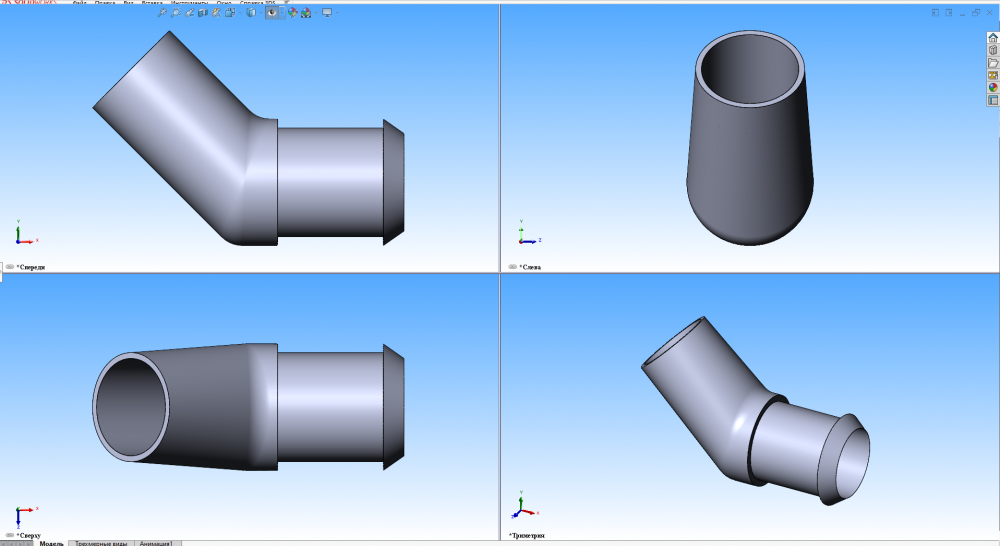Click the tile-right window arrangement icon
The height and width of the screenshot is (546, 1000).
coord(949,13)
